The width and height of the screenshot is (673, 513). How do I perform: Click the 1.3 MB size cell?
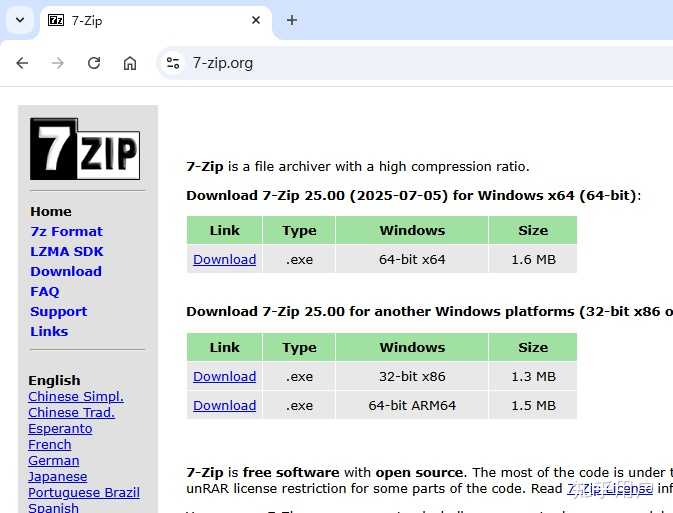tap(533, 376)
